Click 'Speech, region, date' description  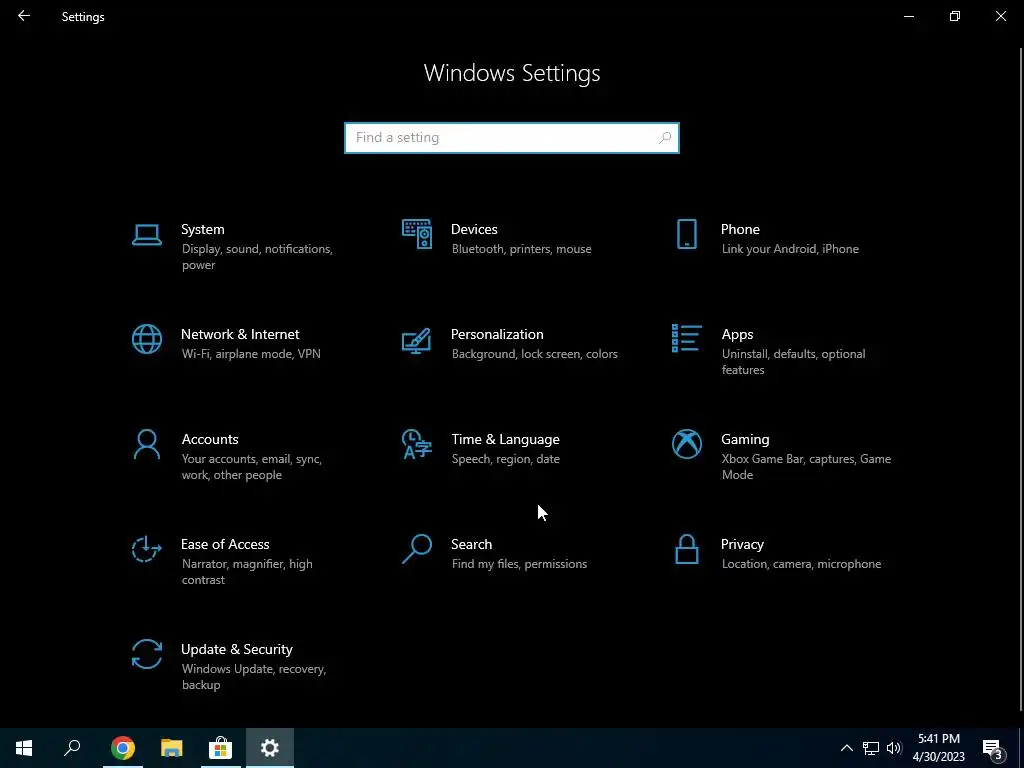[505, 459]
